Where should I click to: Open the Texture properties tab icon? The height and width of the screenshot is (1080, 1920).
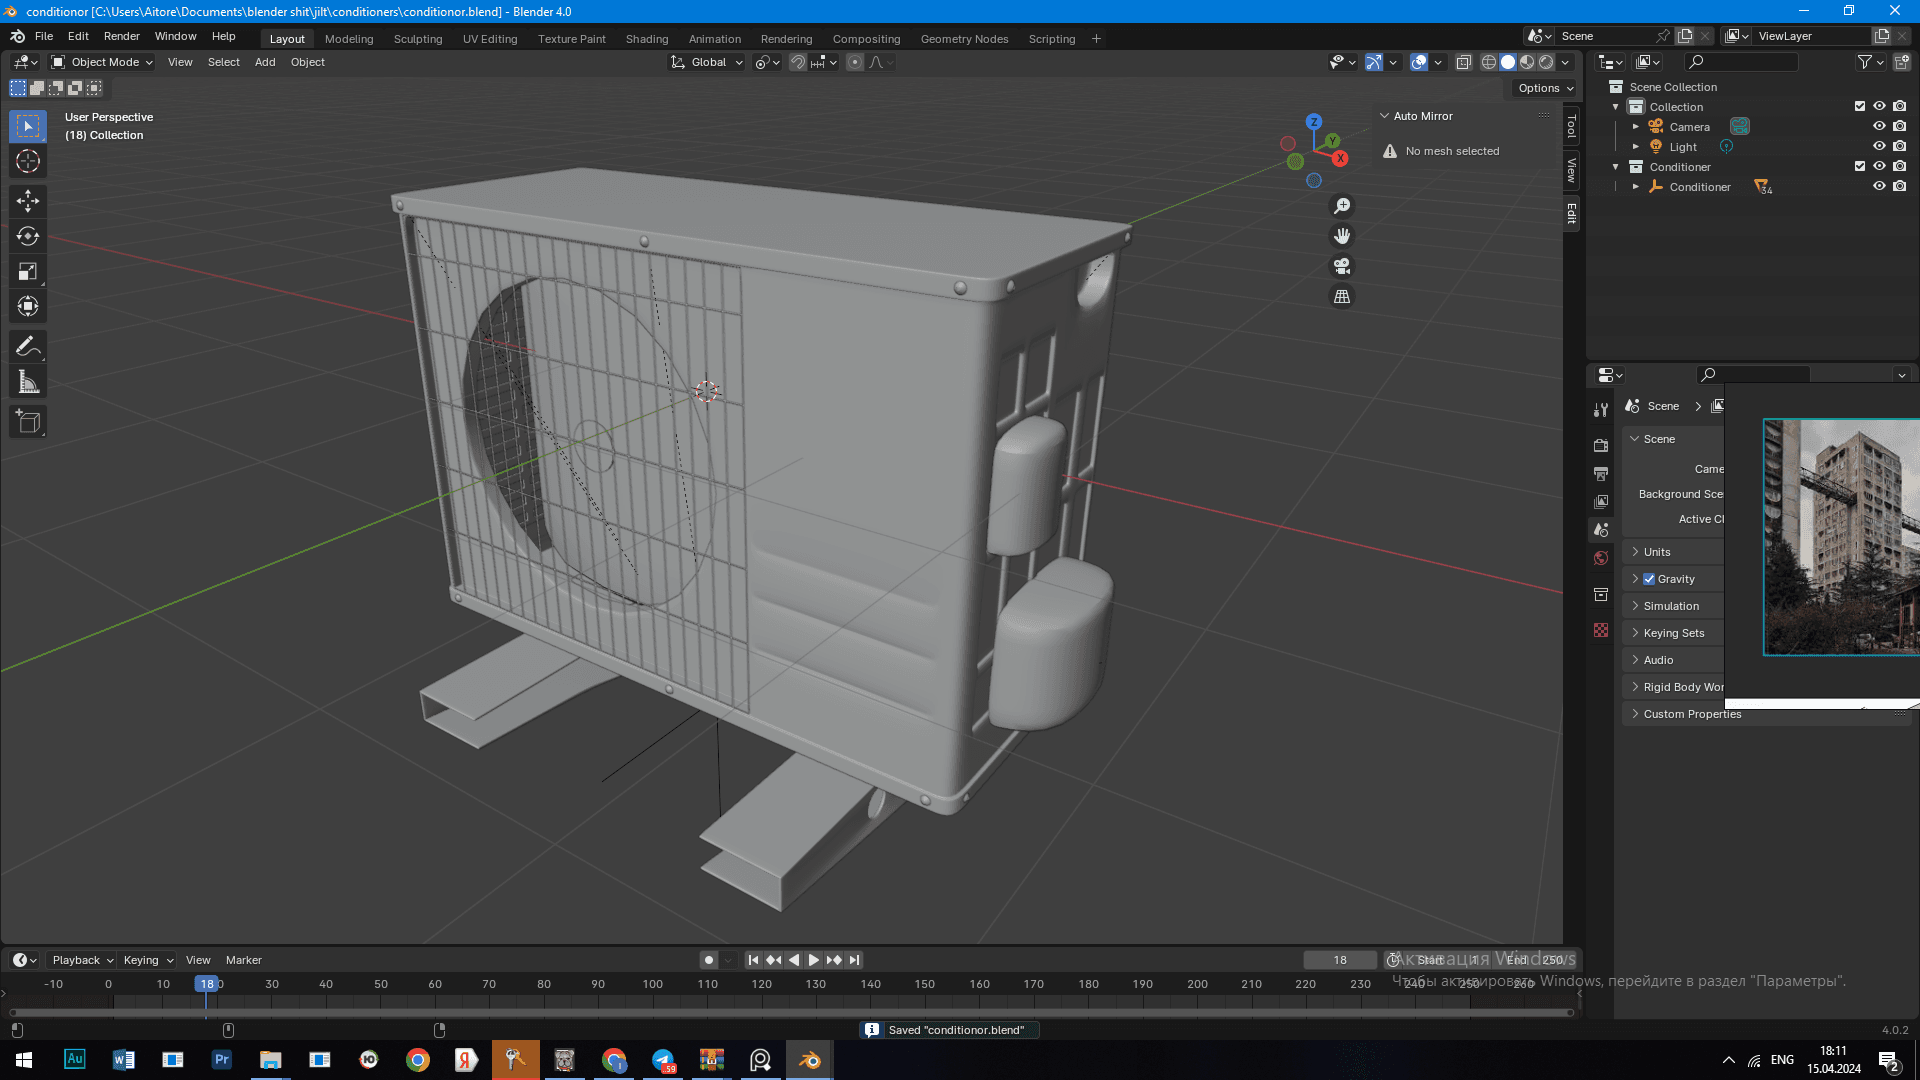pyautogui.click(x=1601, y=630)
